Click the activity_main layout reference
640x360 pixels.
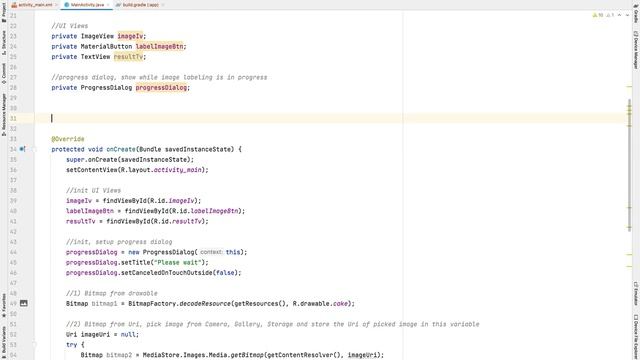coord(178,170)
